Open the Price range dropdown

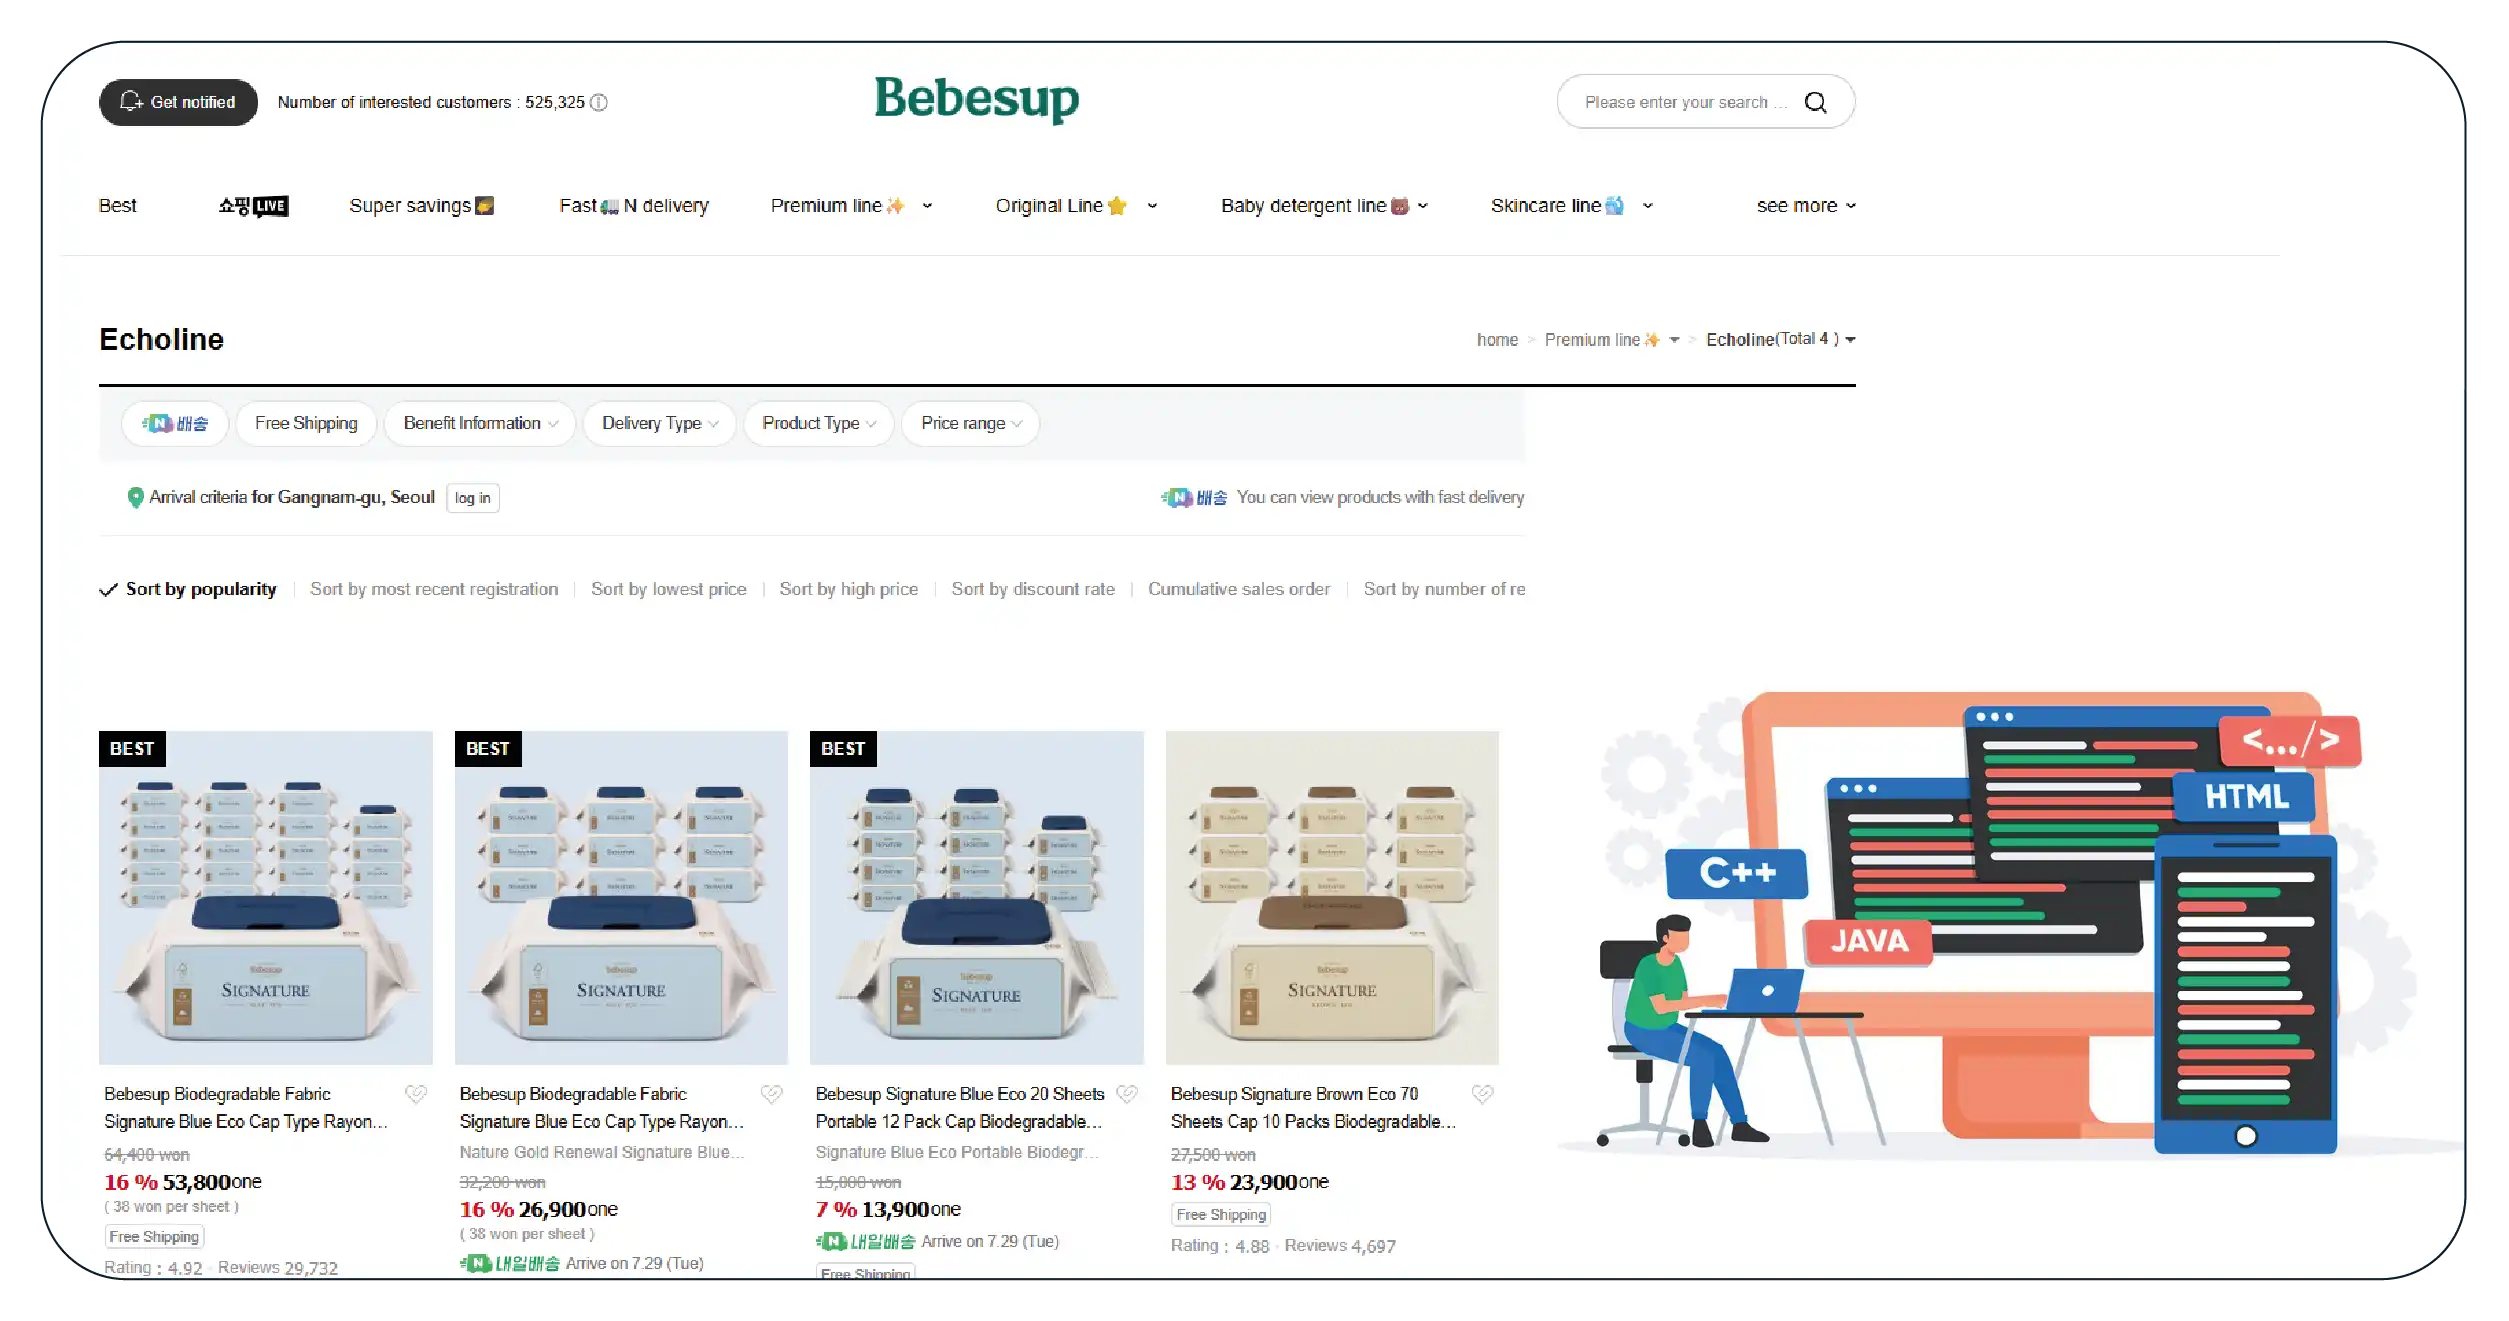970,424
